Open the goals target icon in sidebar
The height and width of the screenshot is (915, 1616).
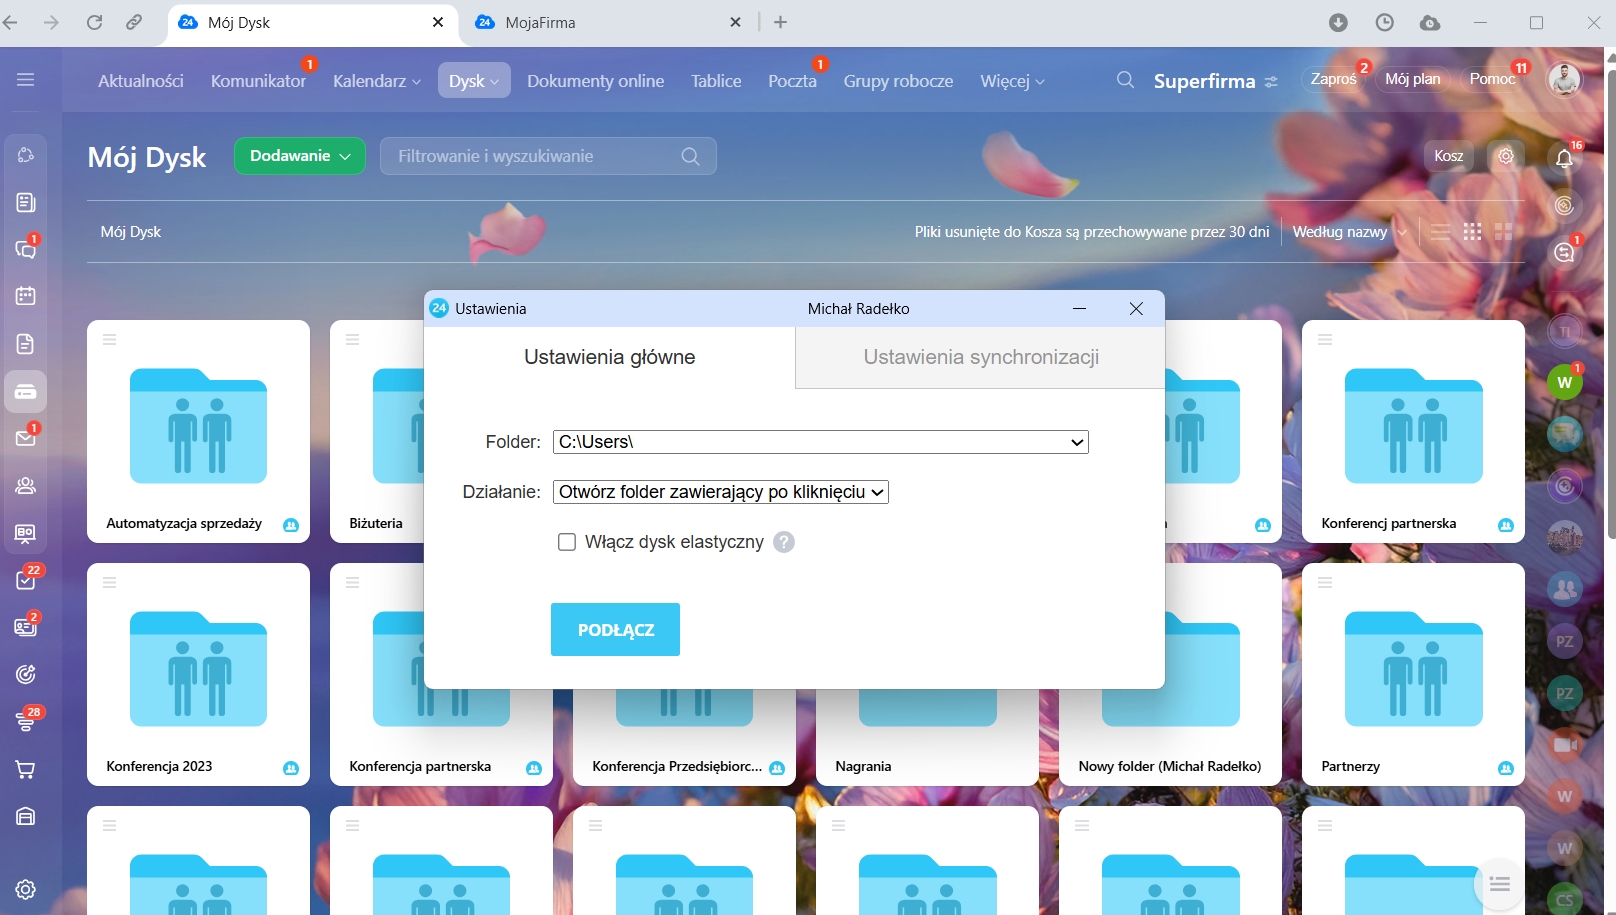click(26, 674)
